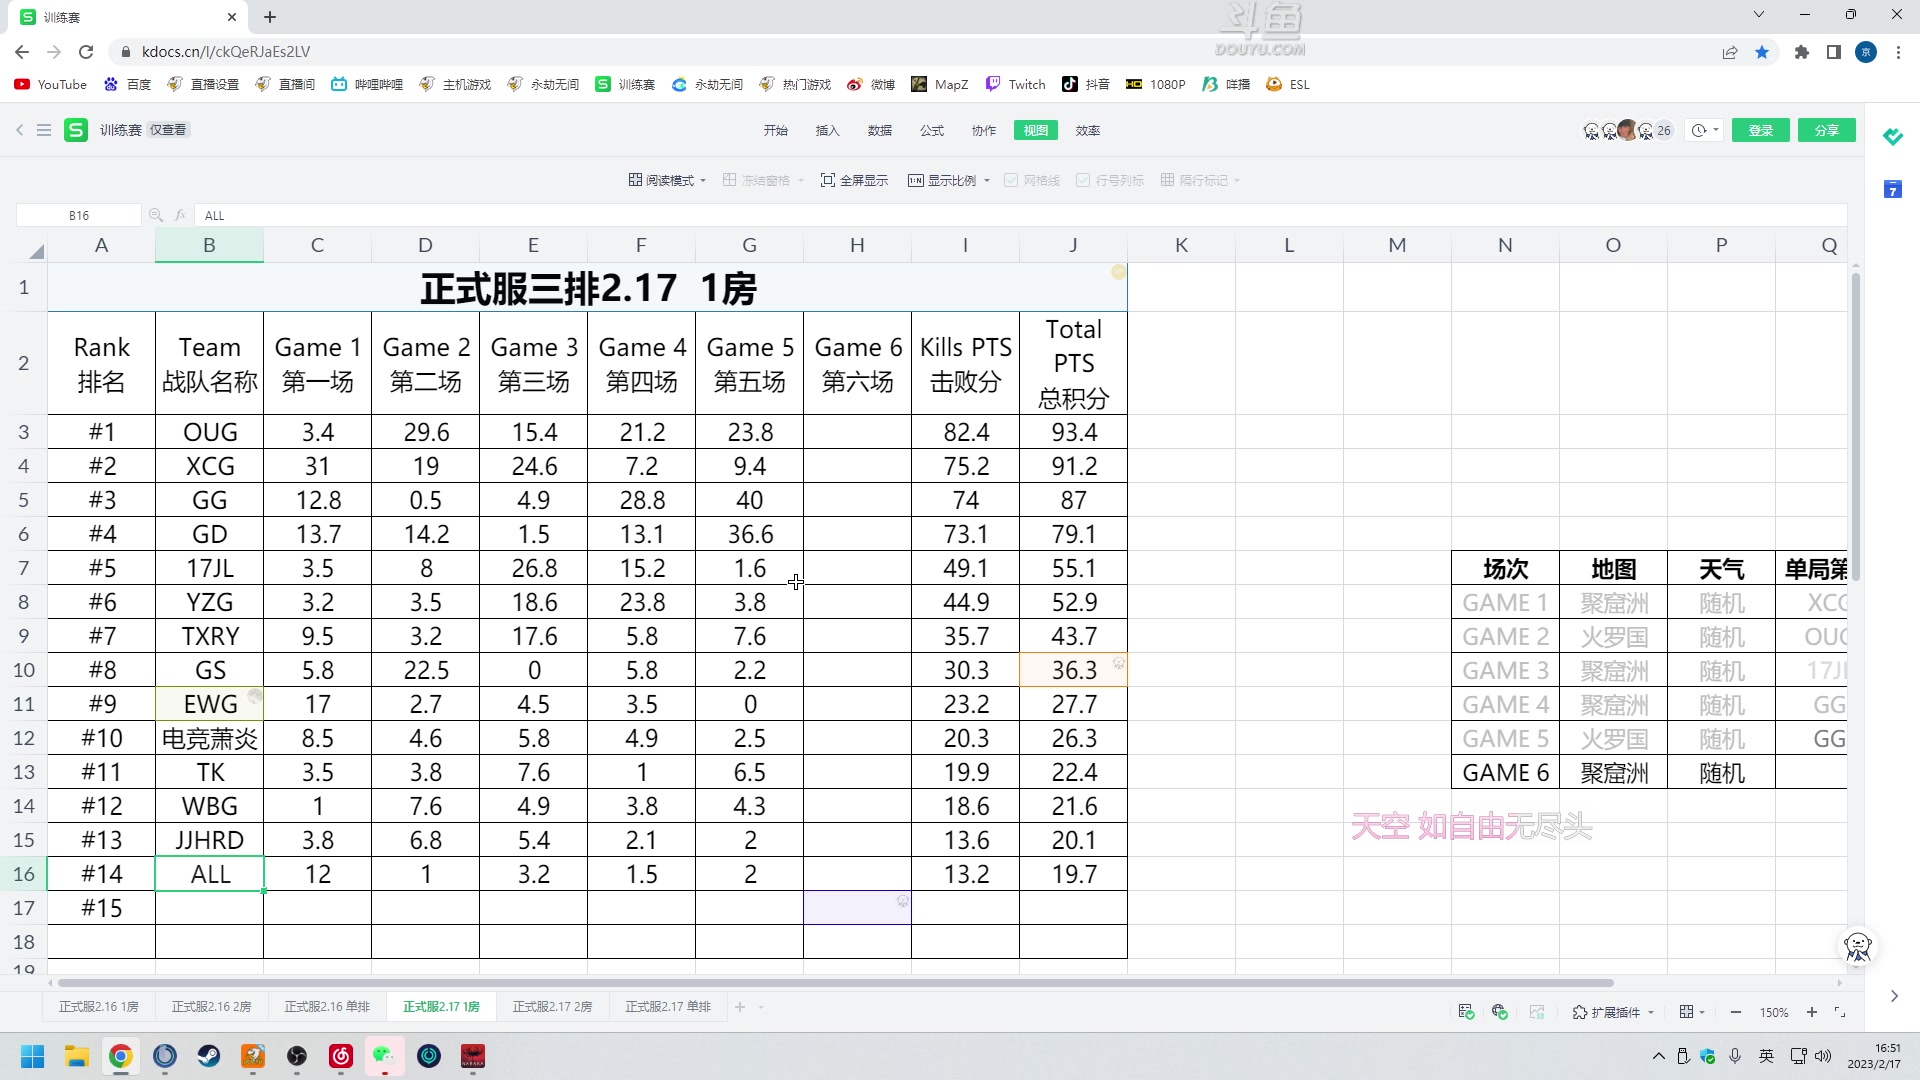Open the 扩展插件 extensions puzzle icon
This screenshot has width=1920, height=1080.
coord(1578,1012)
